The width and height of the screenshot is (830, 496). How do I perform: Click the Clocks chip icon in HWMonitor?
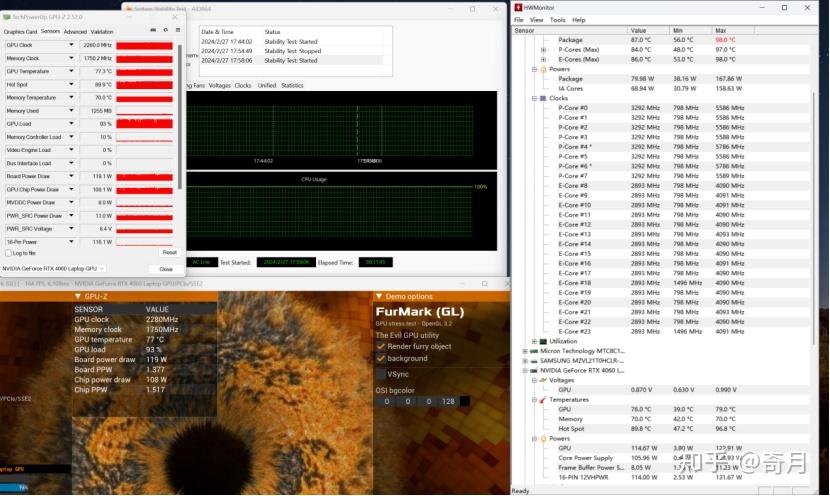pos(543,98)
